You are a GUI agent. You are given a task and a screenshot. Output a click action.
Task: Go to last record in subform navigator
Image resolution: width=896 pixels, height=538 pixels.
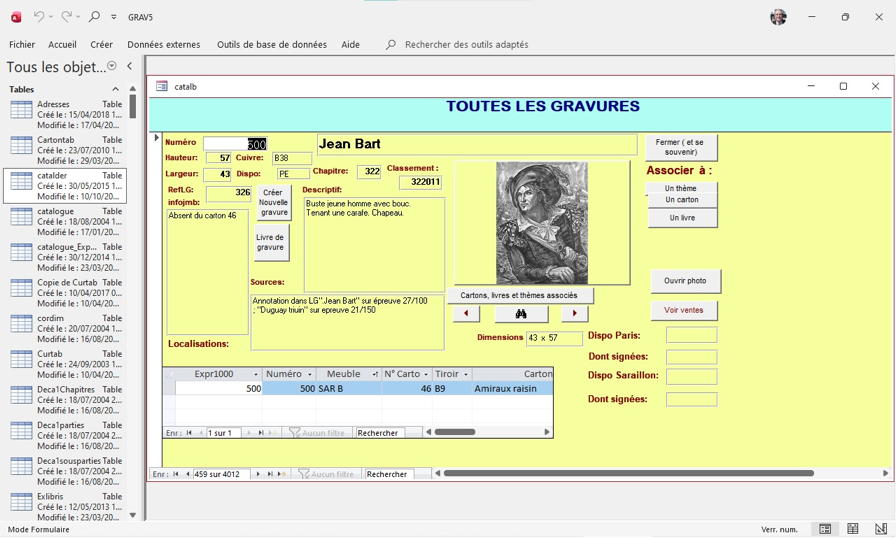[x=261, y=433]
